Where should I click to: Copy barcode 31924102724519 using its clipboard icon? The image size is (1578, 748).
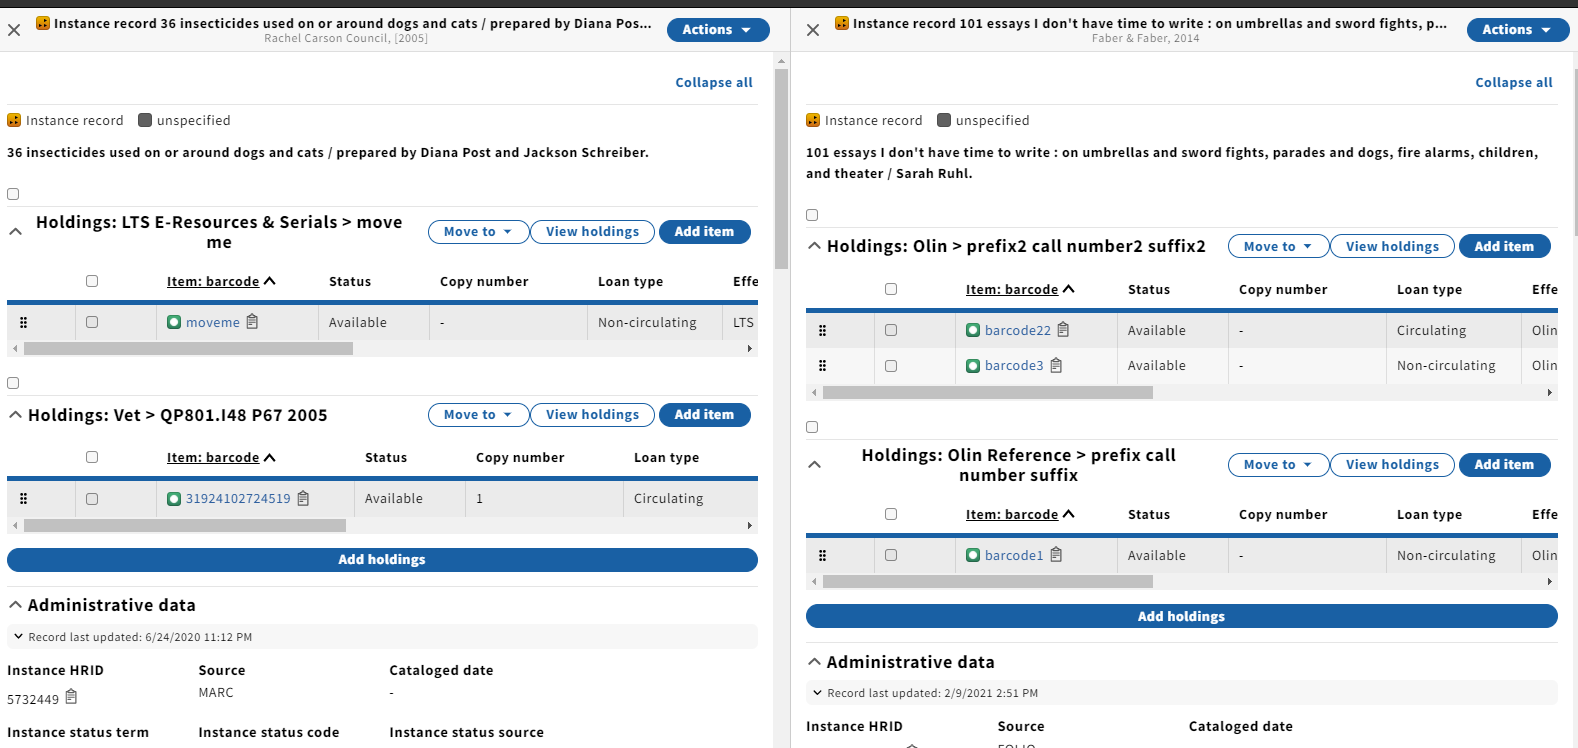303,498
